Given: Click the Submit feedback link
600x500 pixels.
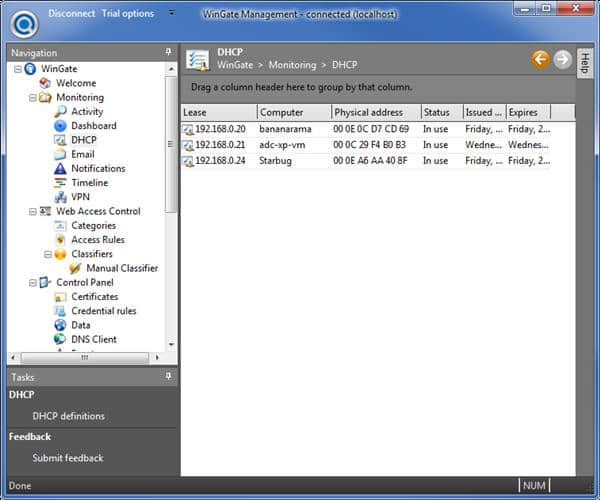Looking at the screenshot, I should click(67, 458).
